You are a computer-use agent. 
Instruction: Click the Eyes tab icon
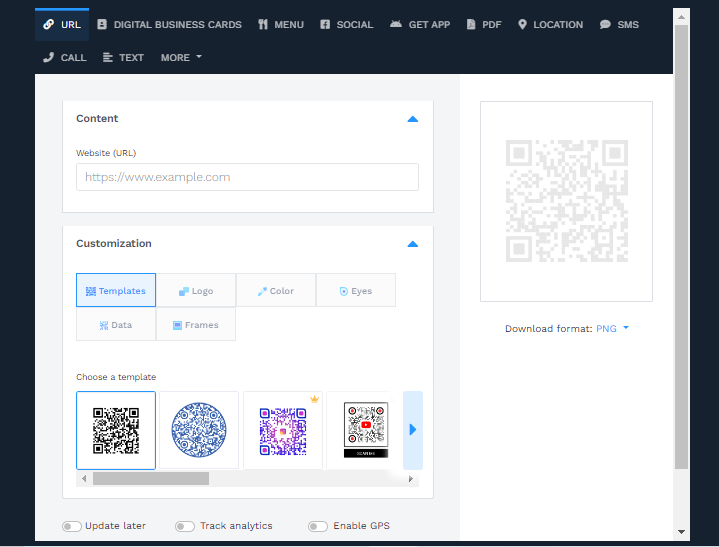[343, 291]
